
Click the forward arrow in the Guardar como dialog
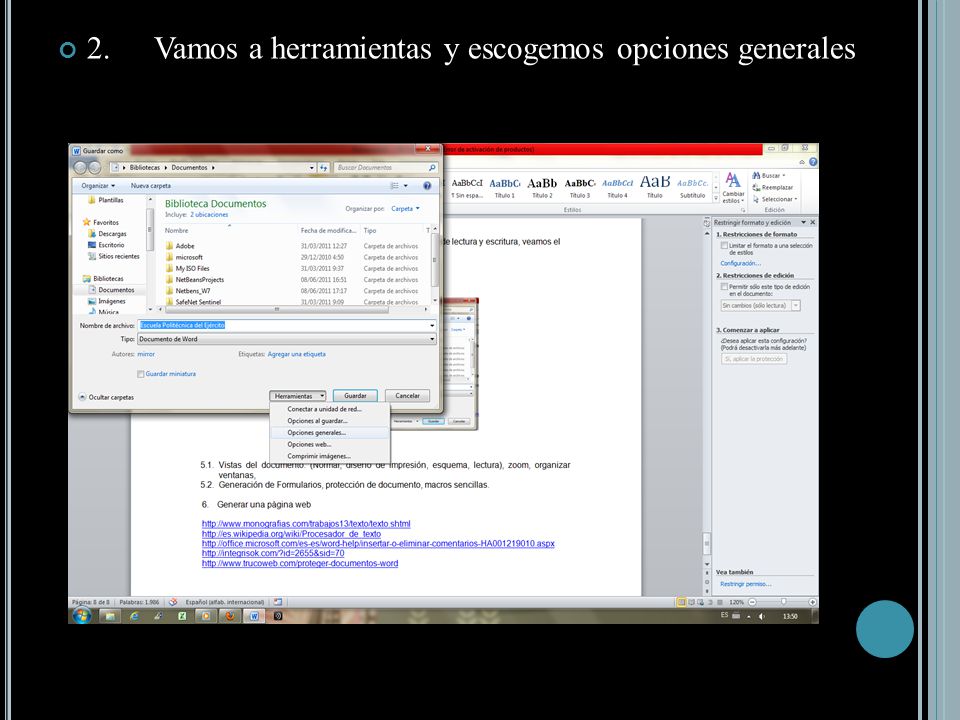(x=94, y=167)
